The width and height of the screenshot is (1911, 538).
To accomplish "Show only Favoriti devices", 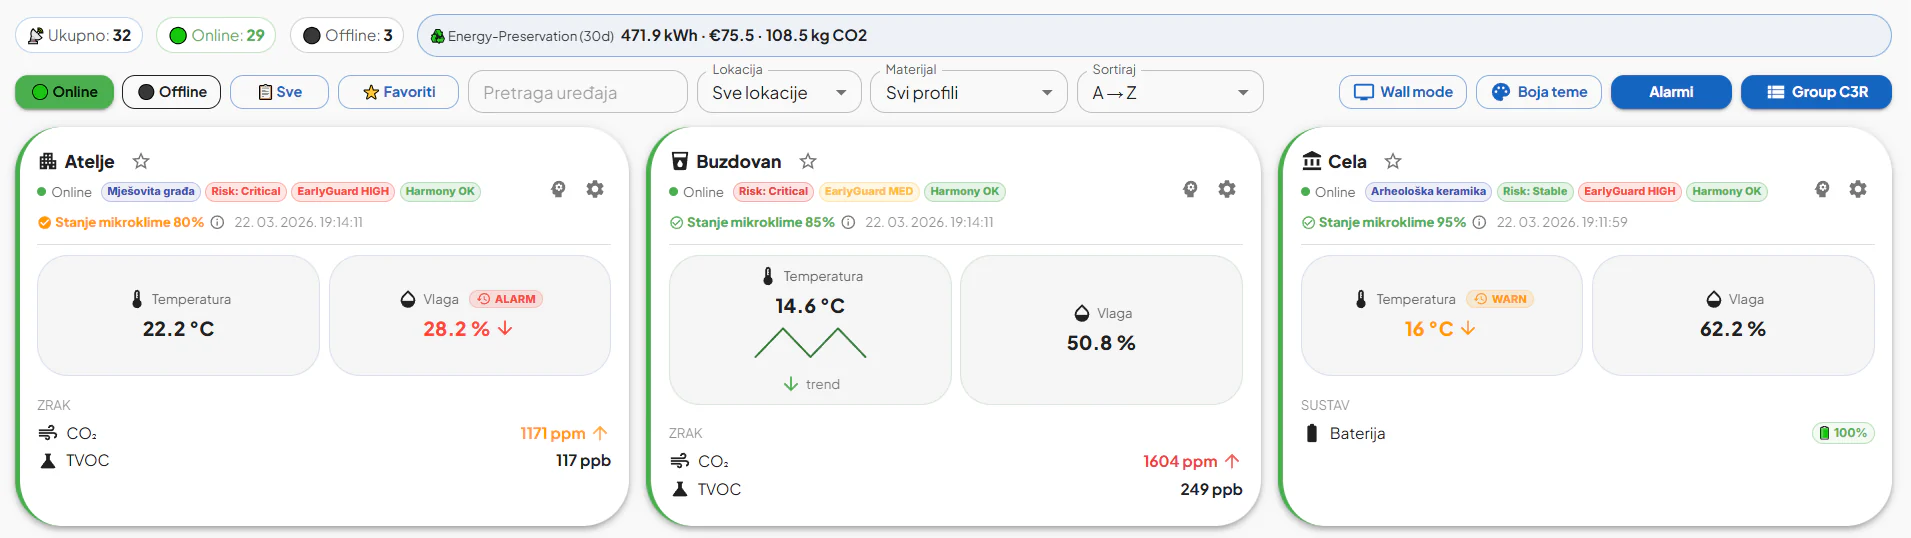I will [x=398, y=92].
